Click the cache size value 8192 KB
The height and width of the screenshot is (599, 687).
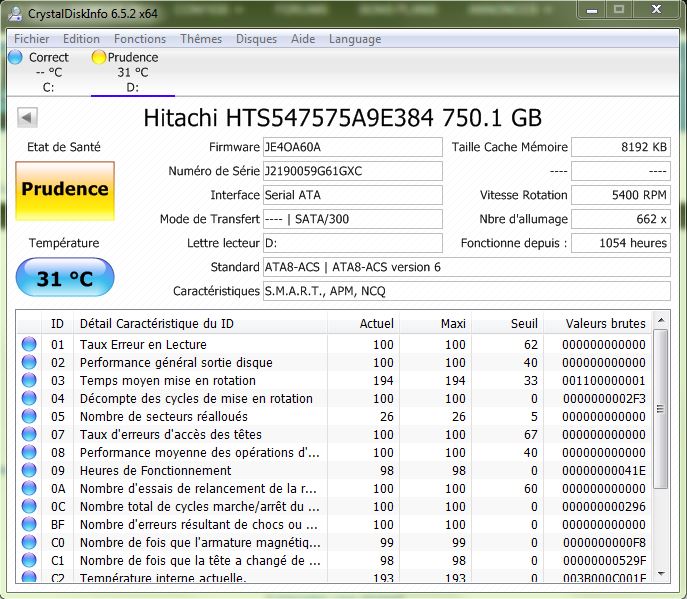click(621, 147)
